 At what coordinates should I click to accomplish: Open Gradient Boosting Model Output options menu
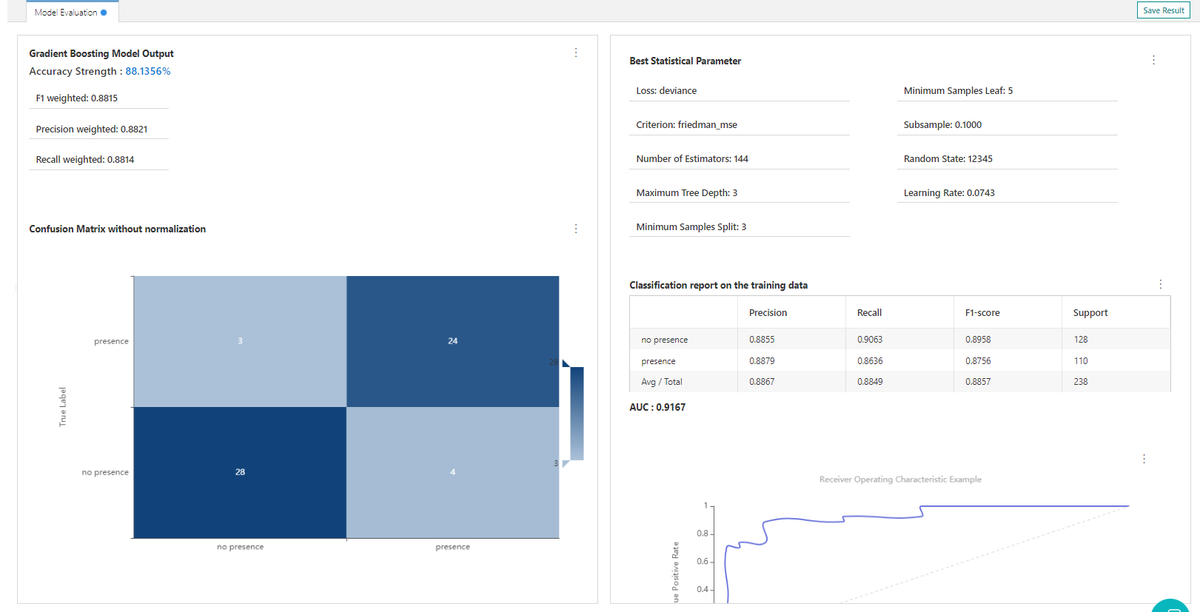(575, 52)
